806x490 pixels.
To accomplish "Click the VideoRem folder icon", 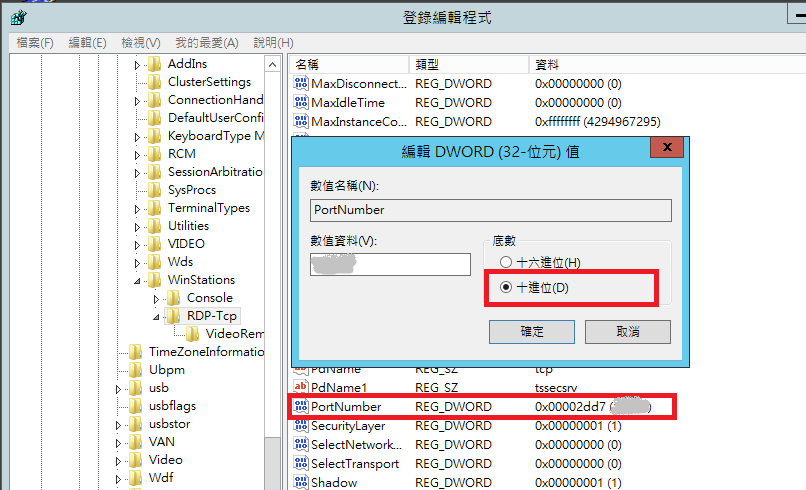I will click(193, 334).
